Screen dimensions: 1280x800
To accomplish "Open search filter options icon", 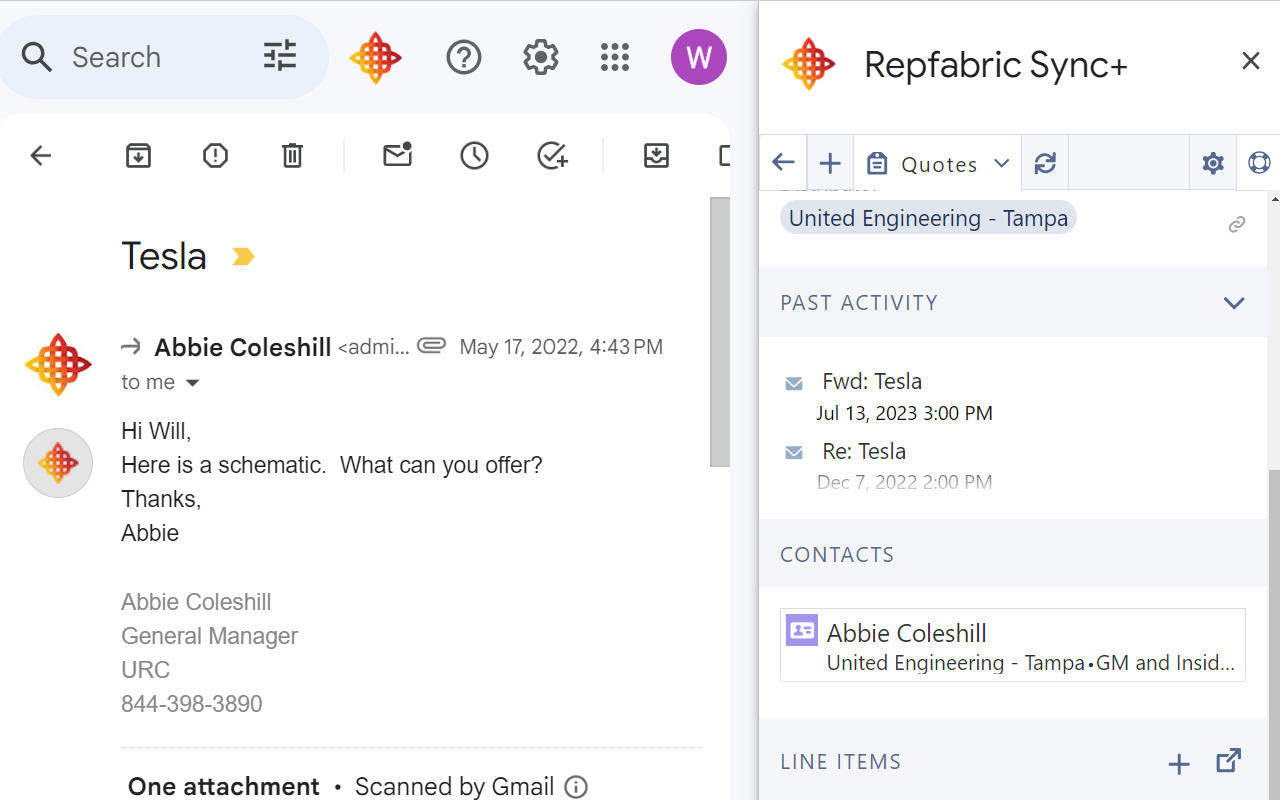I will pyautogui.click(x=280, y=56).
